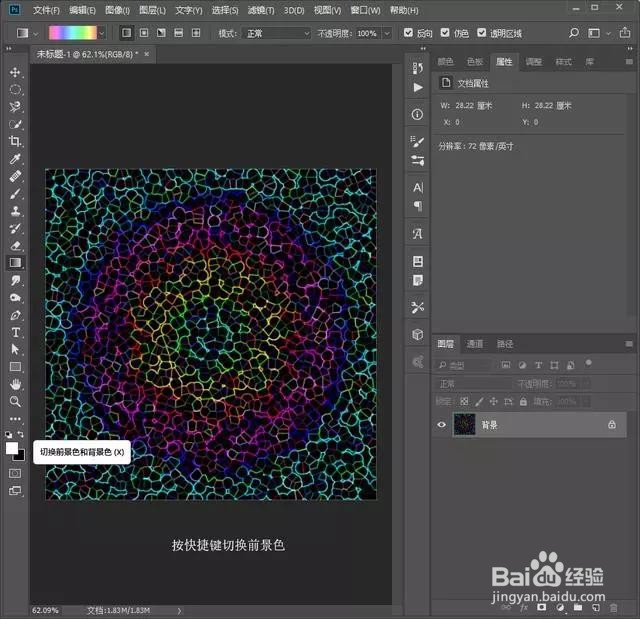The height and width of the screenshot is (619, 640).
Task: Select the Healing Brush tool
Action: coord(15,176)
